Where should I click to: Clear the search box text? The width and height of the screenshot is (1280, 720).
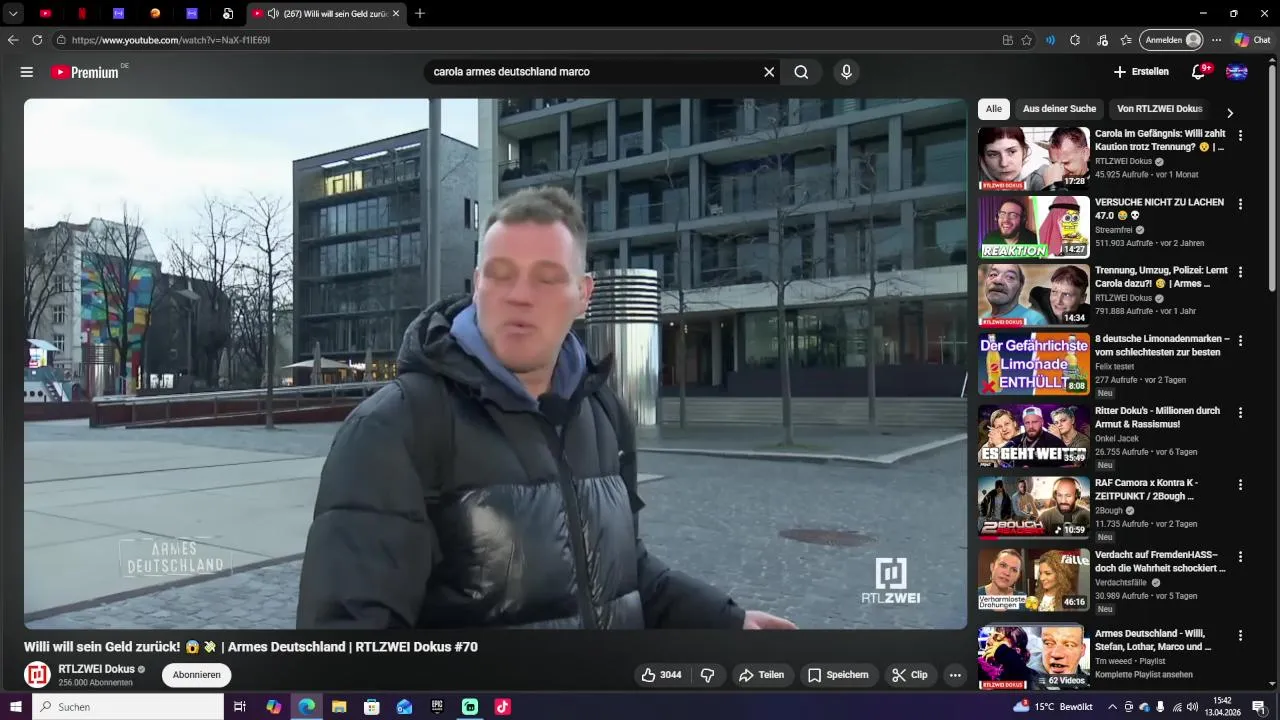(769, 72)
